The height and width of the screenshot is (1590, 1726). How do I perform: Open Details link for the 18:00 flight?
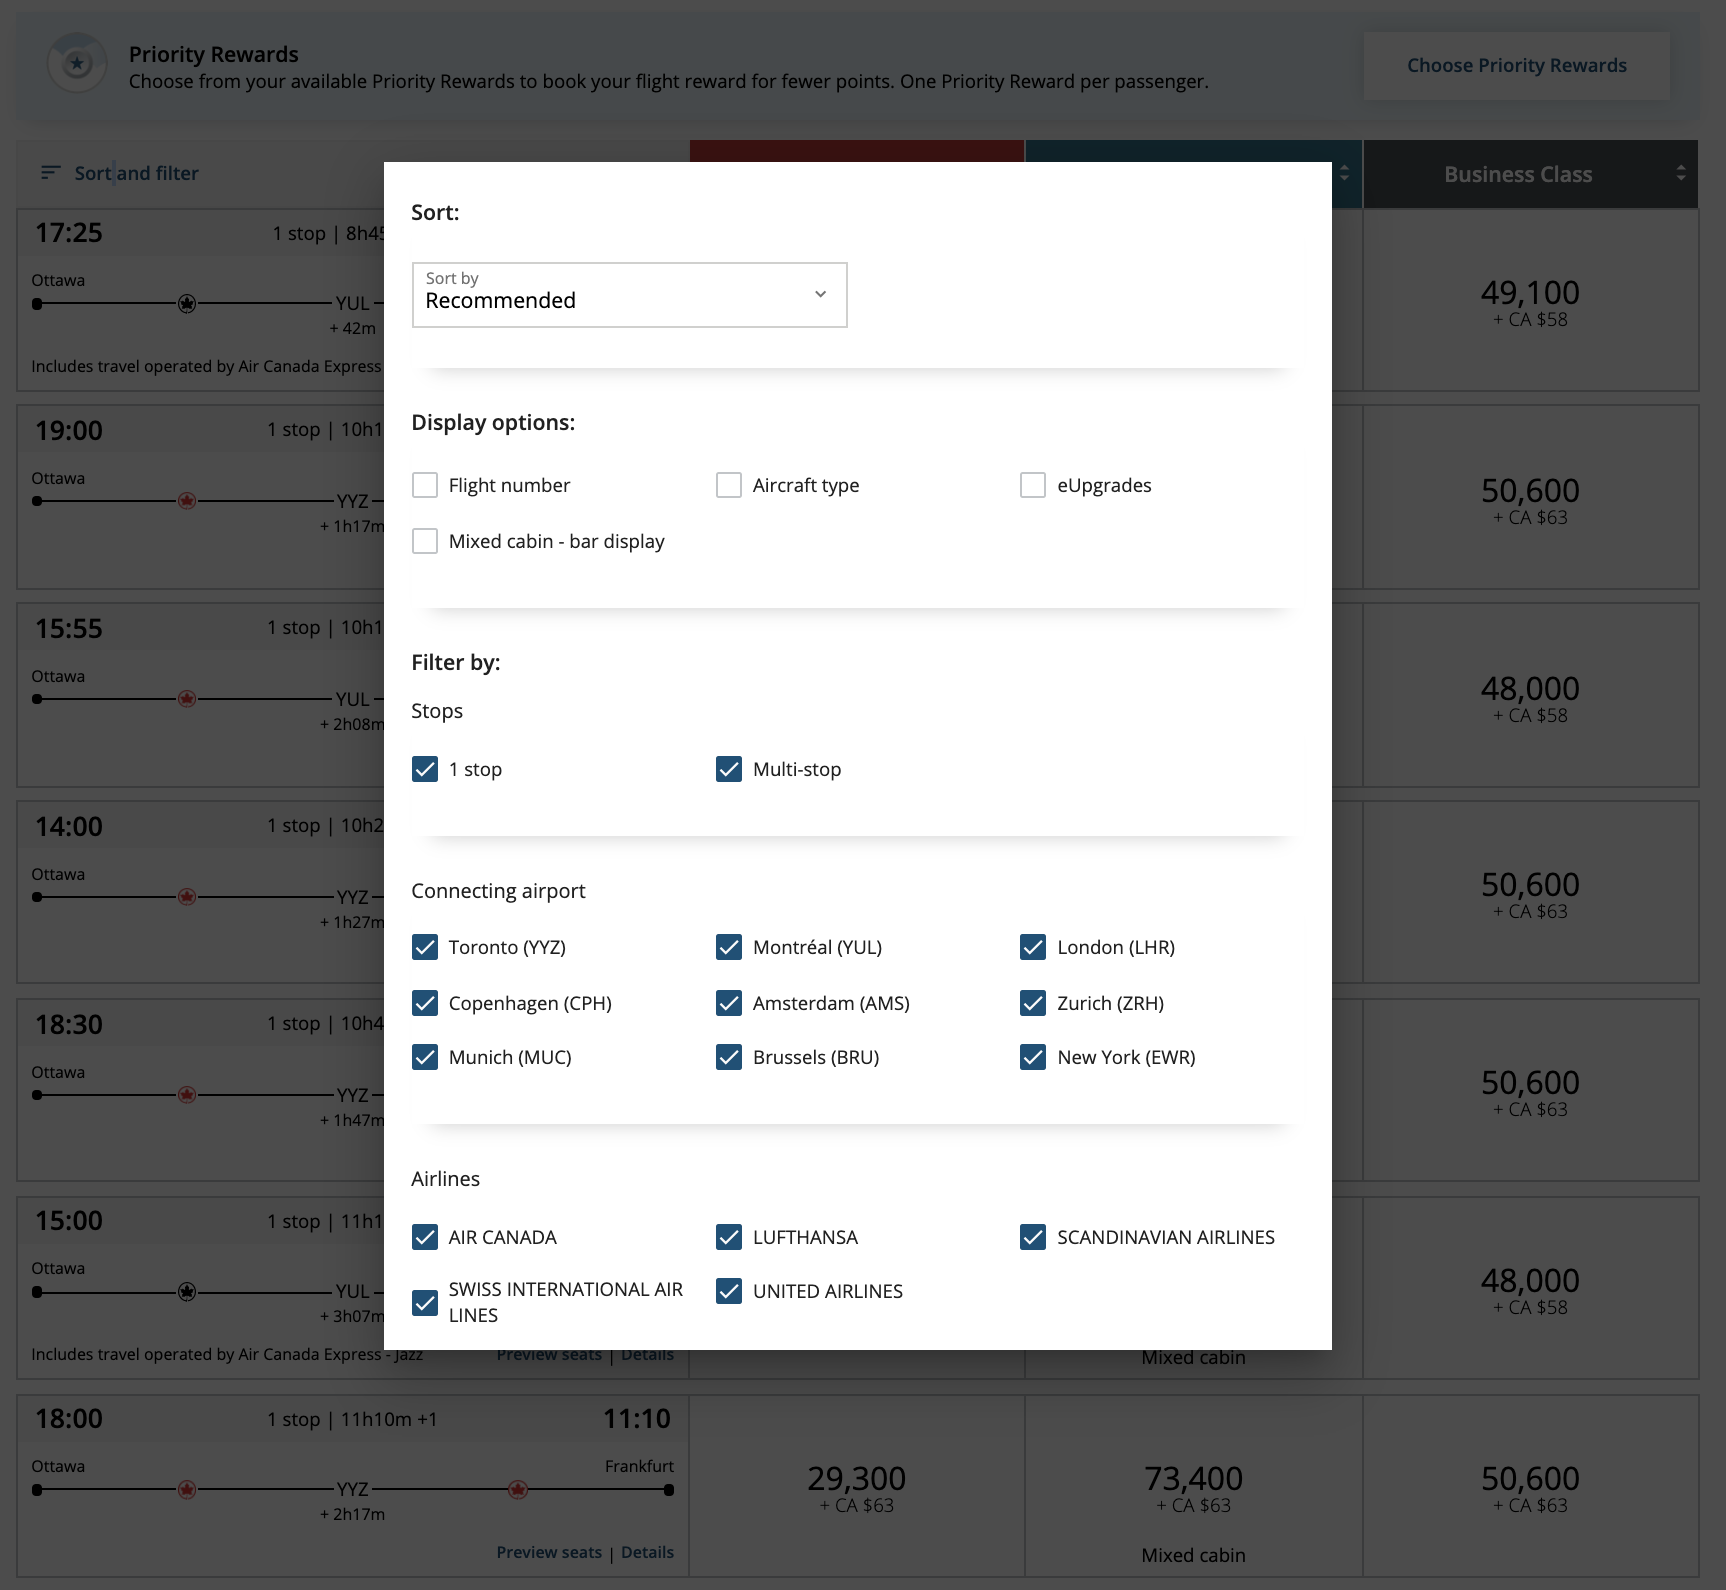point(647,1552)
